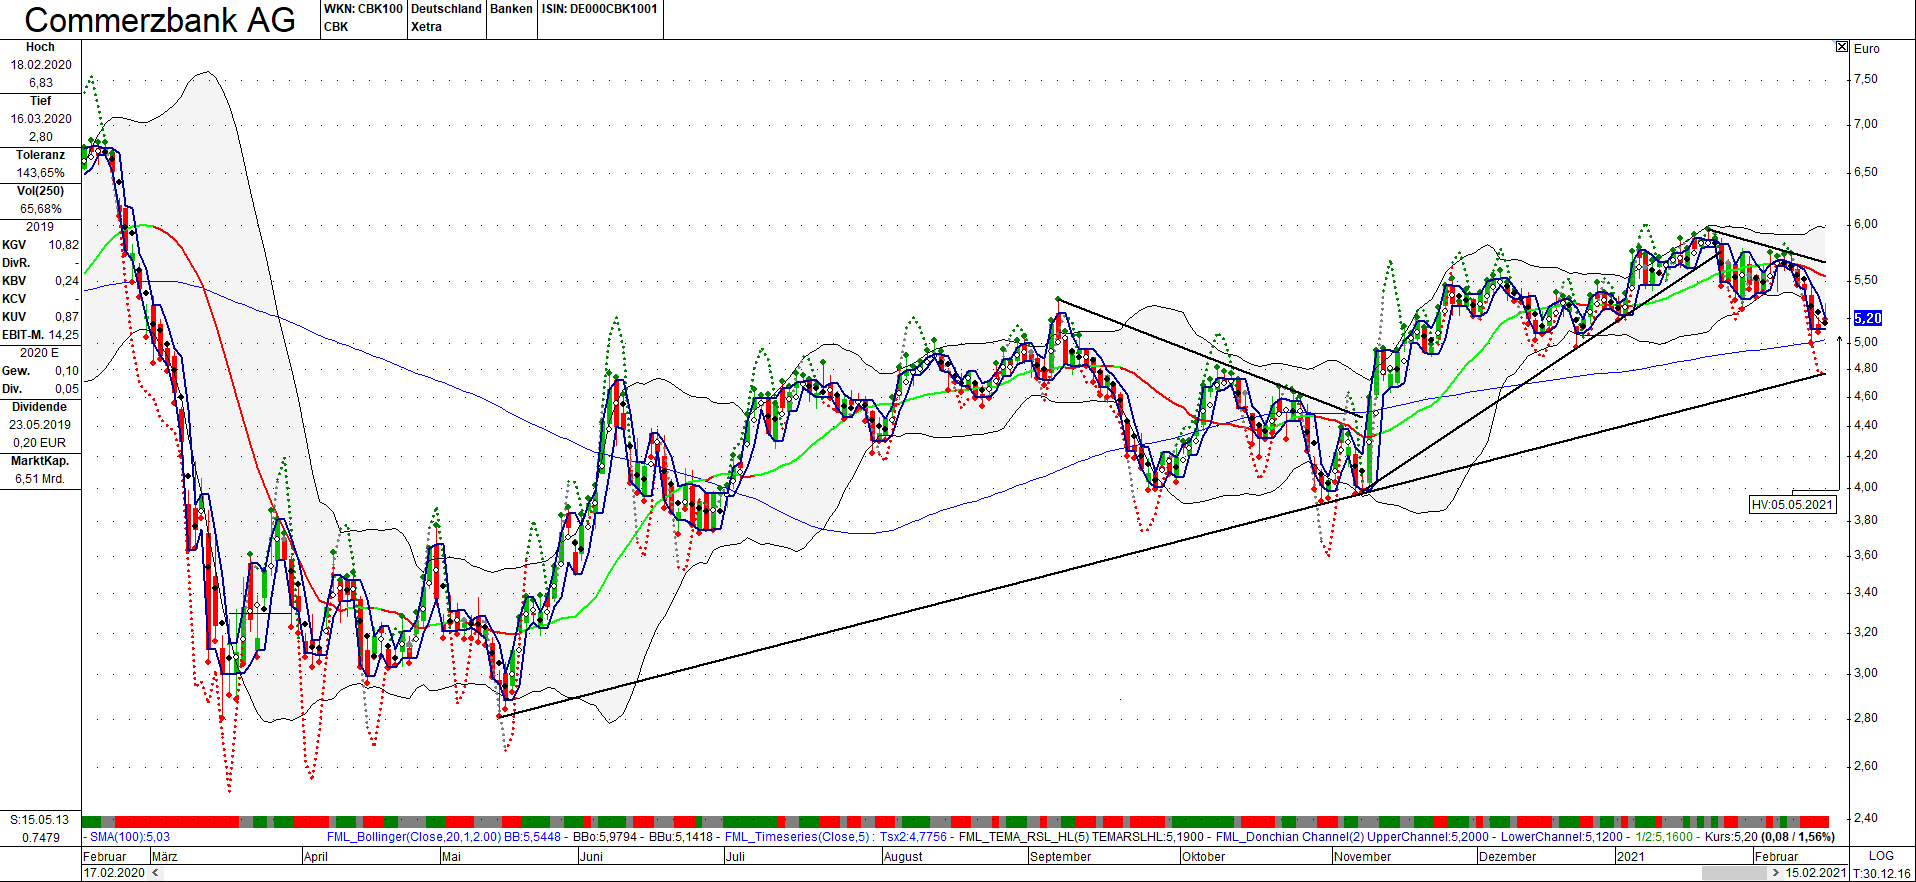The height and width of the screenshot is (882, 1916).
Task: Click the Toleranz label
Action: click(40, 155)
